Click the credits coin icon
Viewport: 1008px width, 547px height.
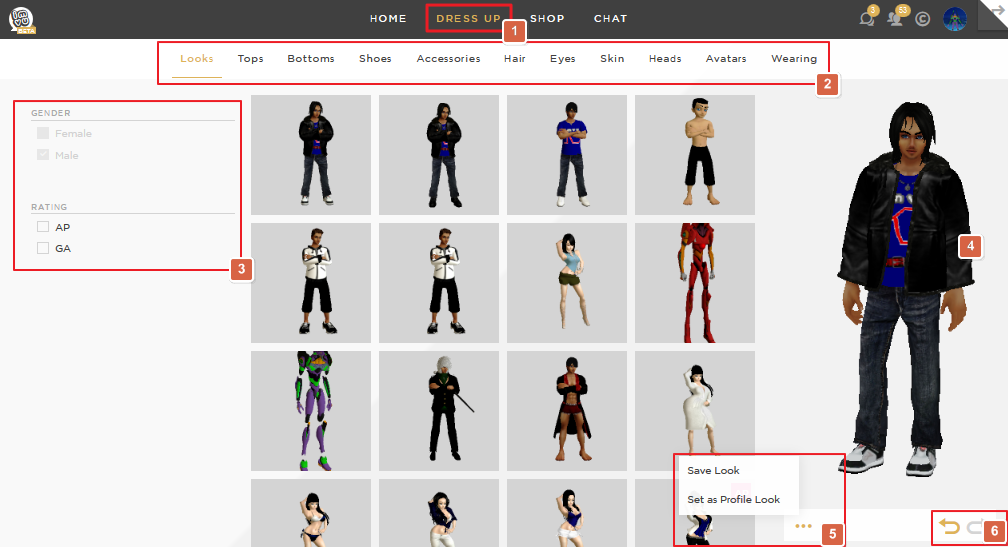[x=923, y=19]
